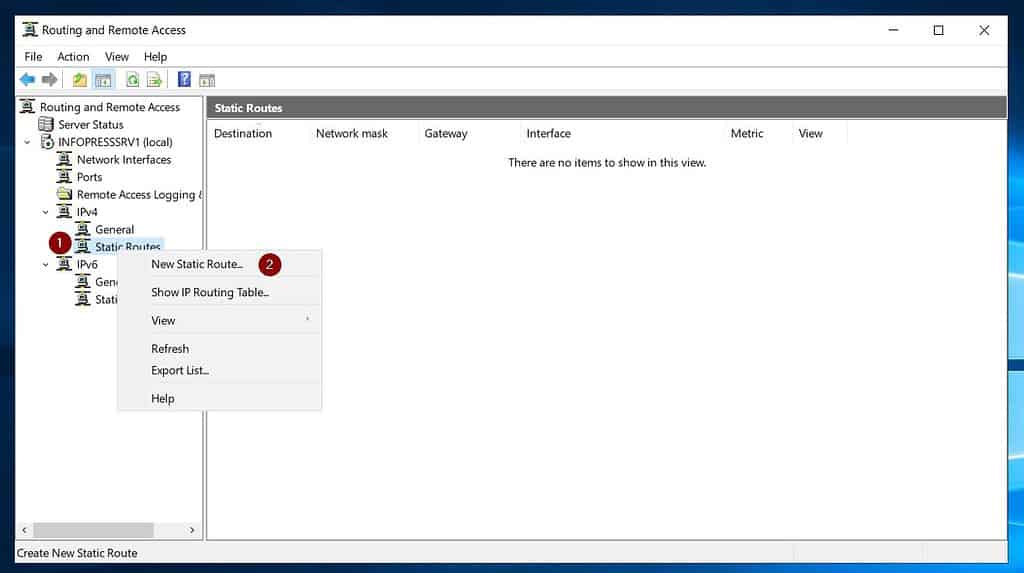Click the INFOPRESSSRV1 server icon

coord(47,142)
